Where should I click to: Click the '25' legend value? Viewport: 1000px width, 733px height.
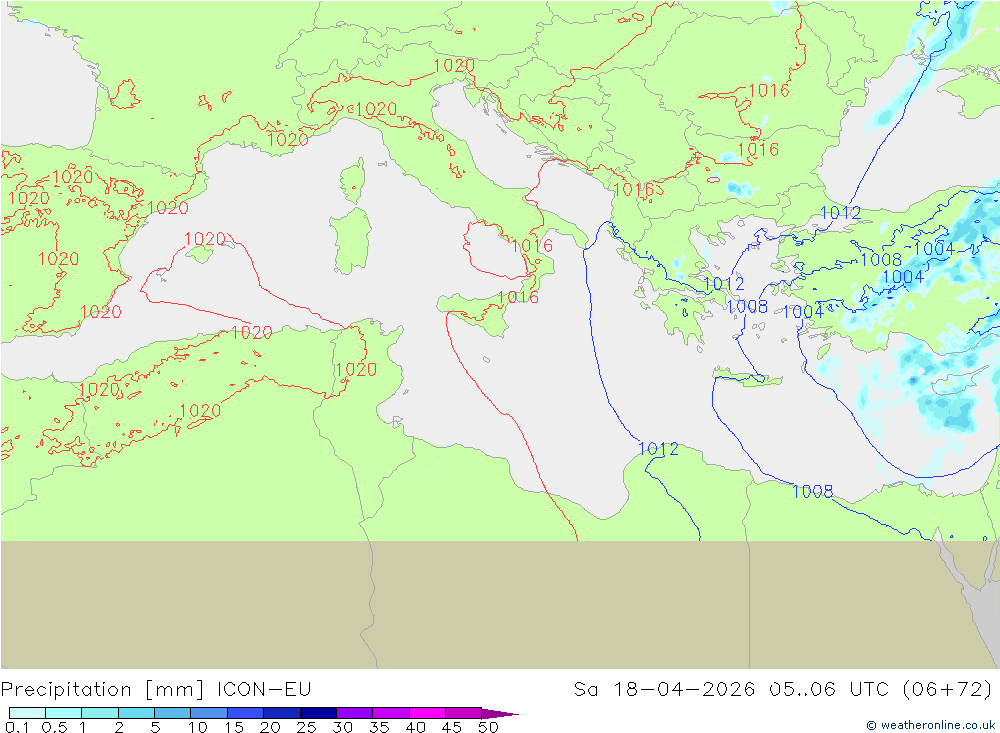(x=306, y=727)
